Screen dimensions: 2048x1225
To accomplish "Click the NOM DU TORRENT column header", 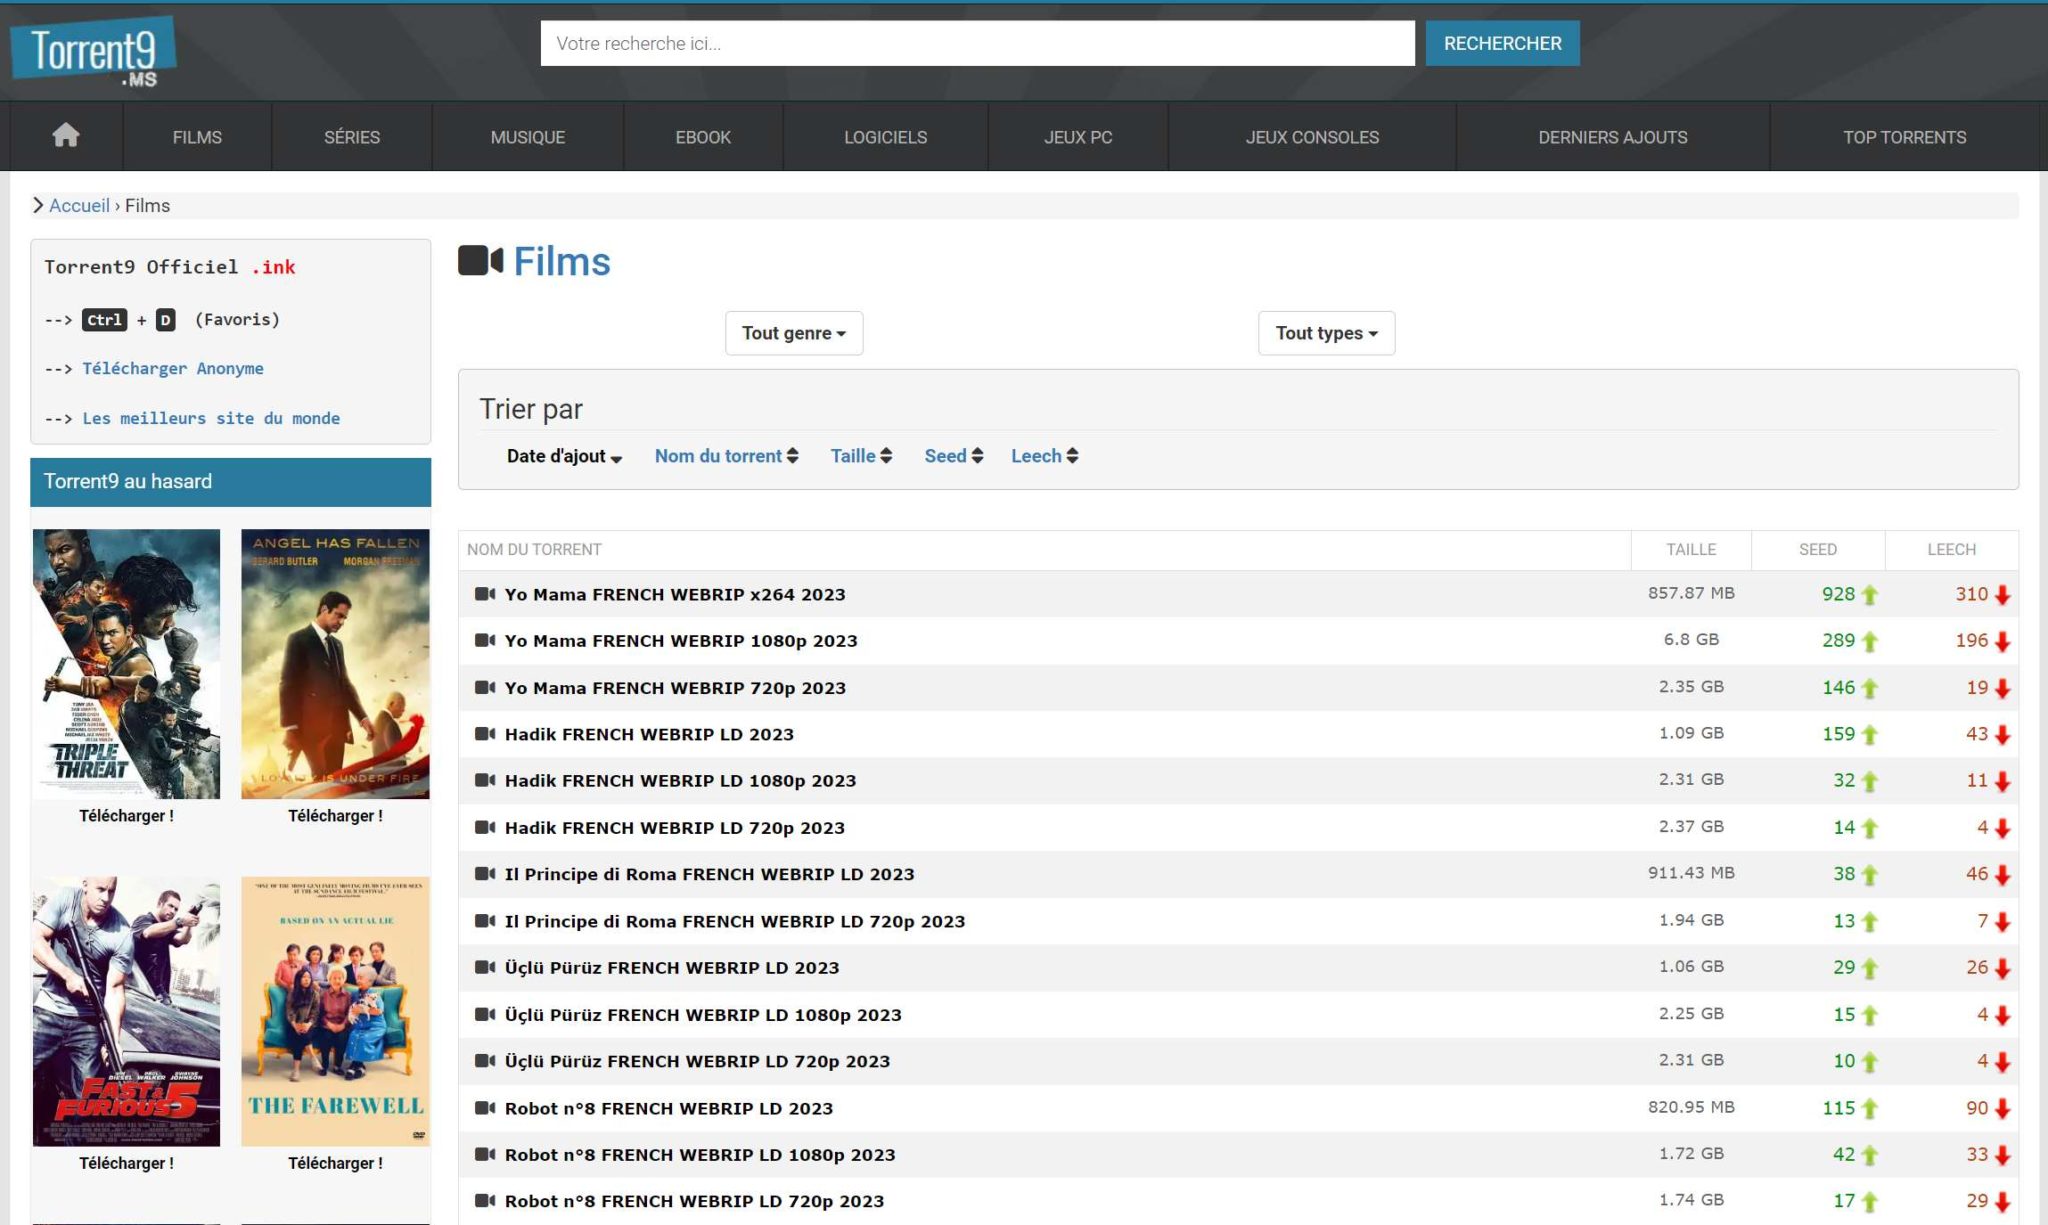I will pos(534,549).
